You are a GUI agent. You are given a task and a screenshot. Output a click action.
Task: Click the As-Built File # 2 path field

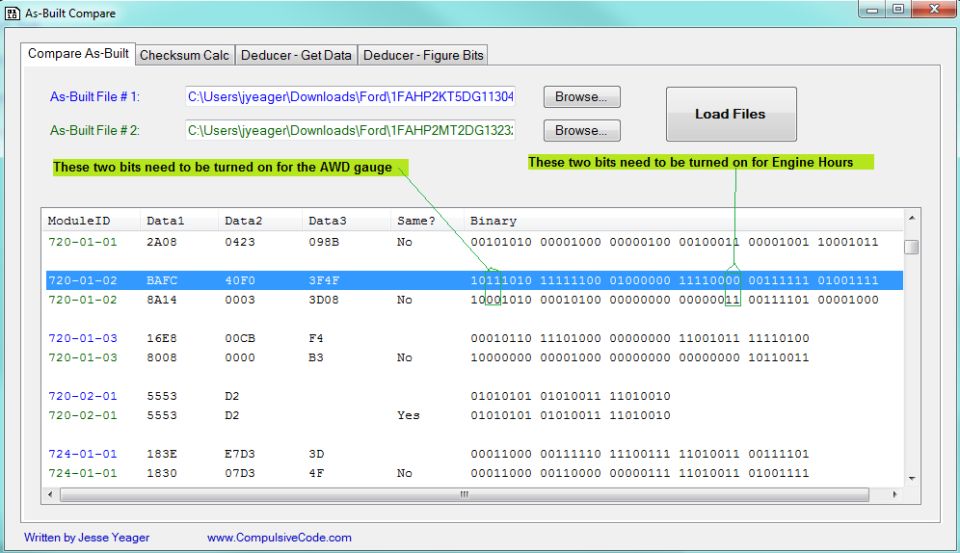[x=350, y=130]
